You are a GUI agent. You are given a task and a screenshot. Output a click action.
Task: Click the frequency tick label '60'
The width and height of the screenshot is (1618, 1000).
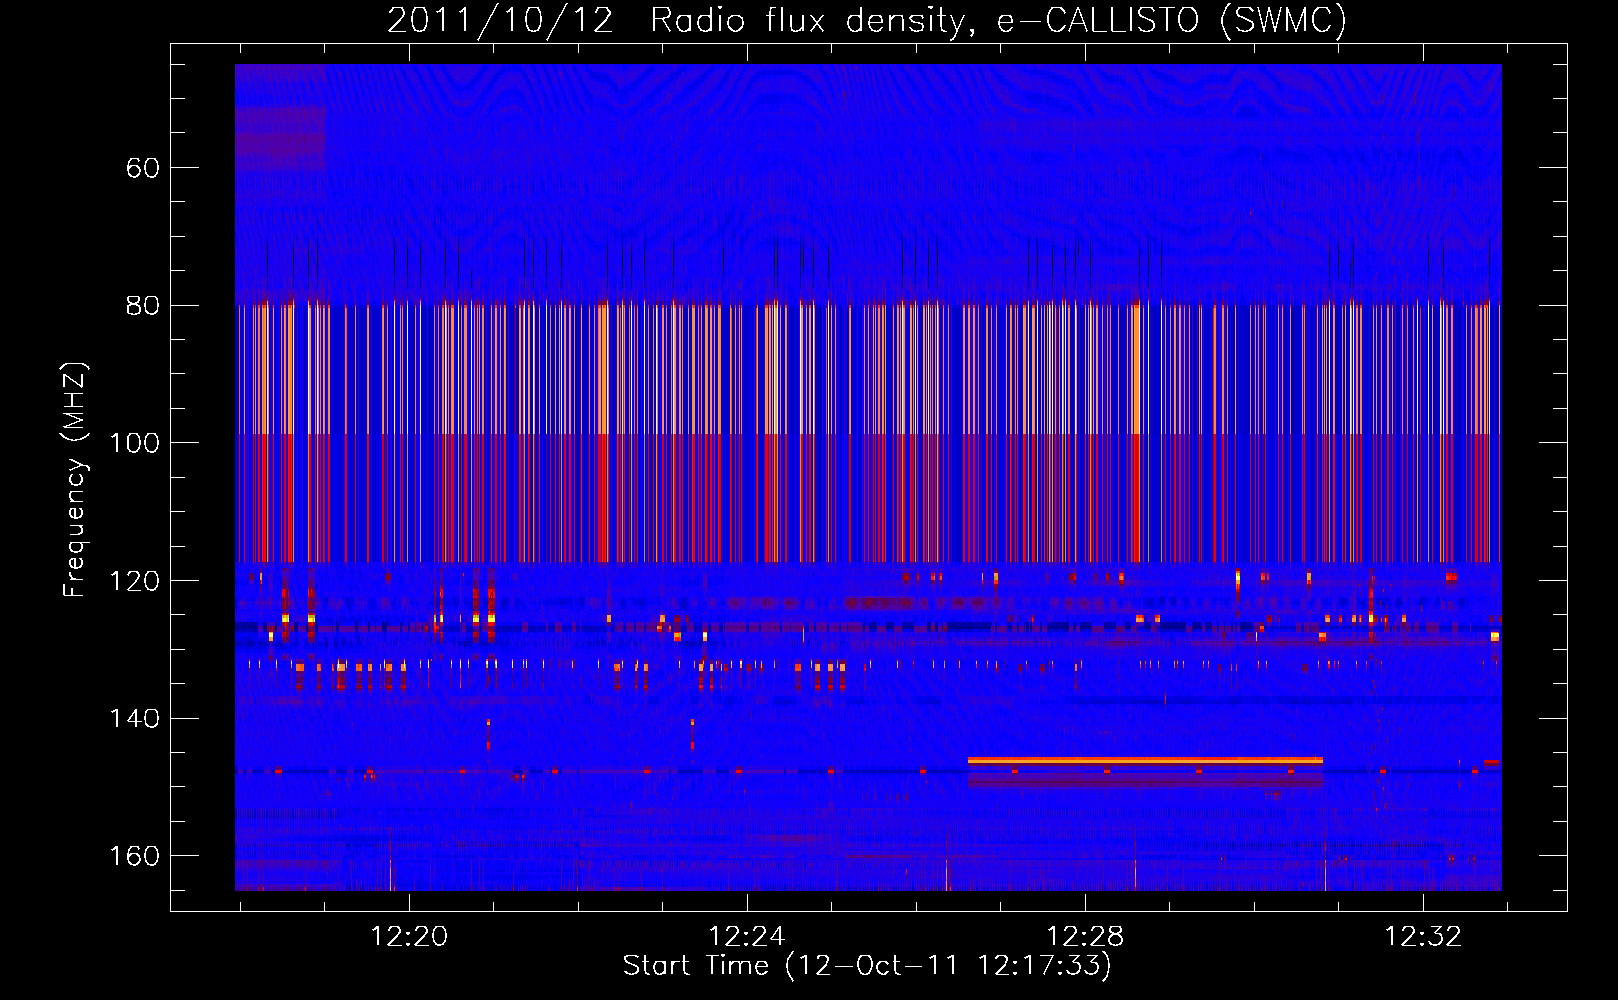(143, 168)
